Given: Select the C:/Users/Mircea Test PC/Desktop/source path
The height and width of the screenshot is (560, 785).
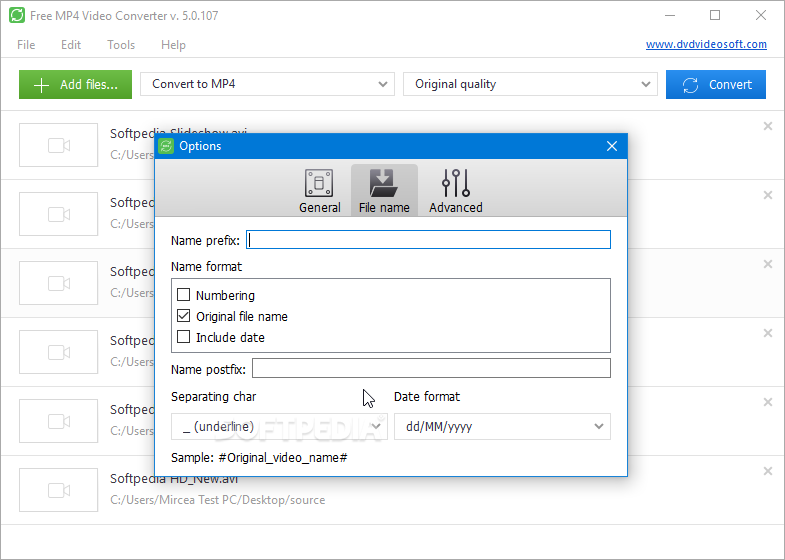Looking at the screenshot, I should [x=218, y=499].
